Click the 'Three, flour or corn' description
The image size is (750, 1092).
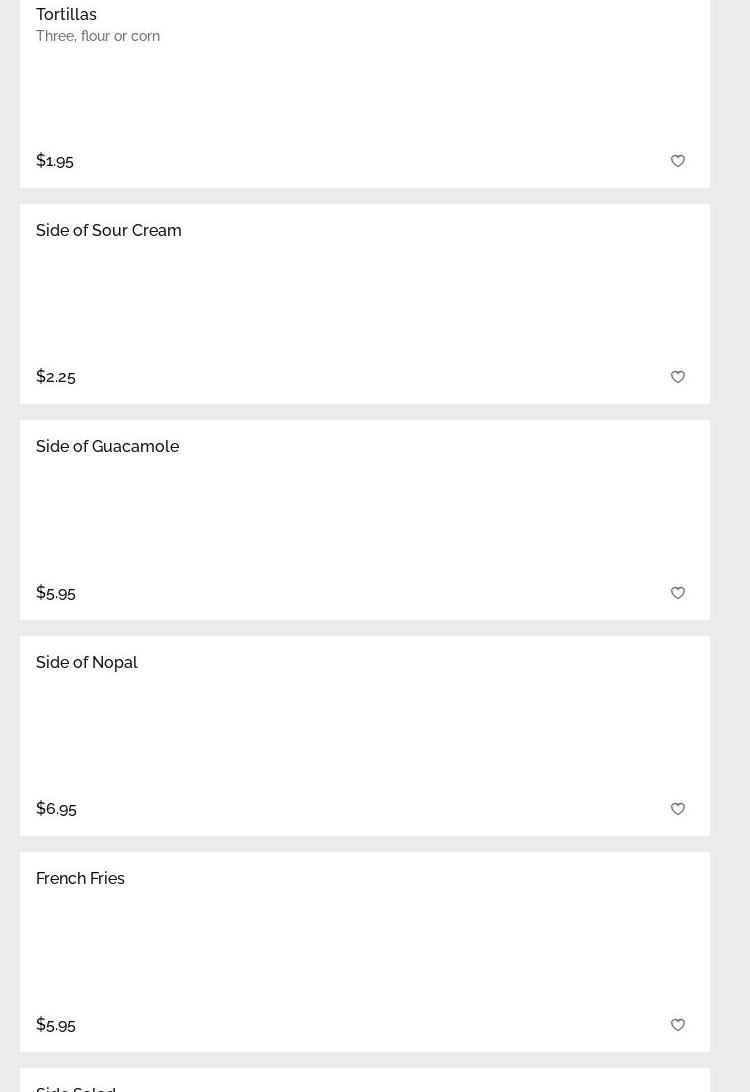pos(98,36)
